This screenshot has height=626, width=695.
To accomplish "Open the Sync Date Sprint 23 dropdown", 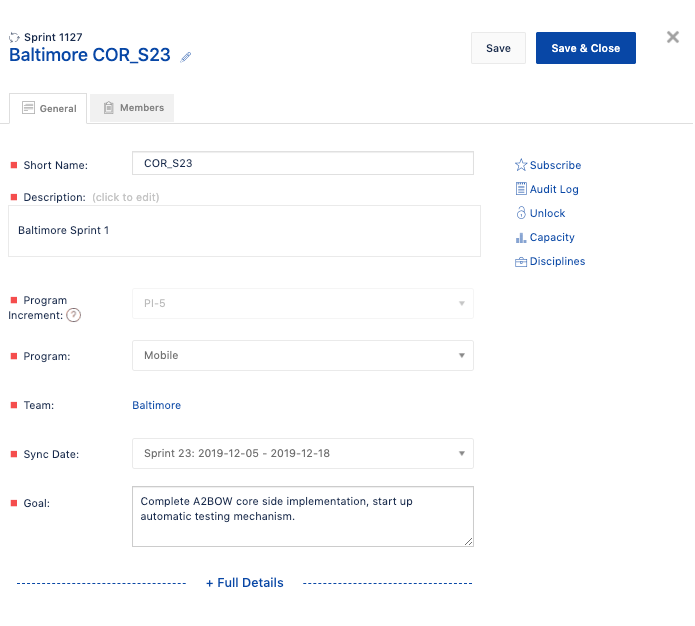I will 303,454.
